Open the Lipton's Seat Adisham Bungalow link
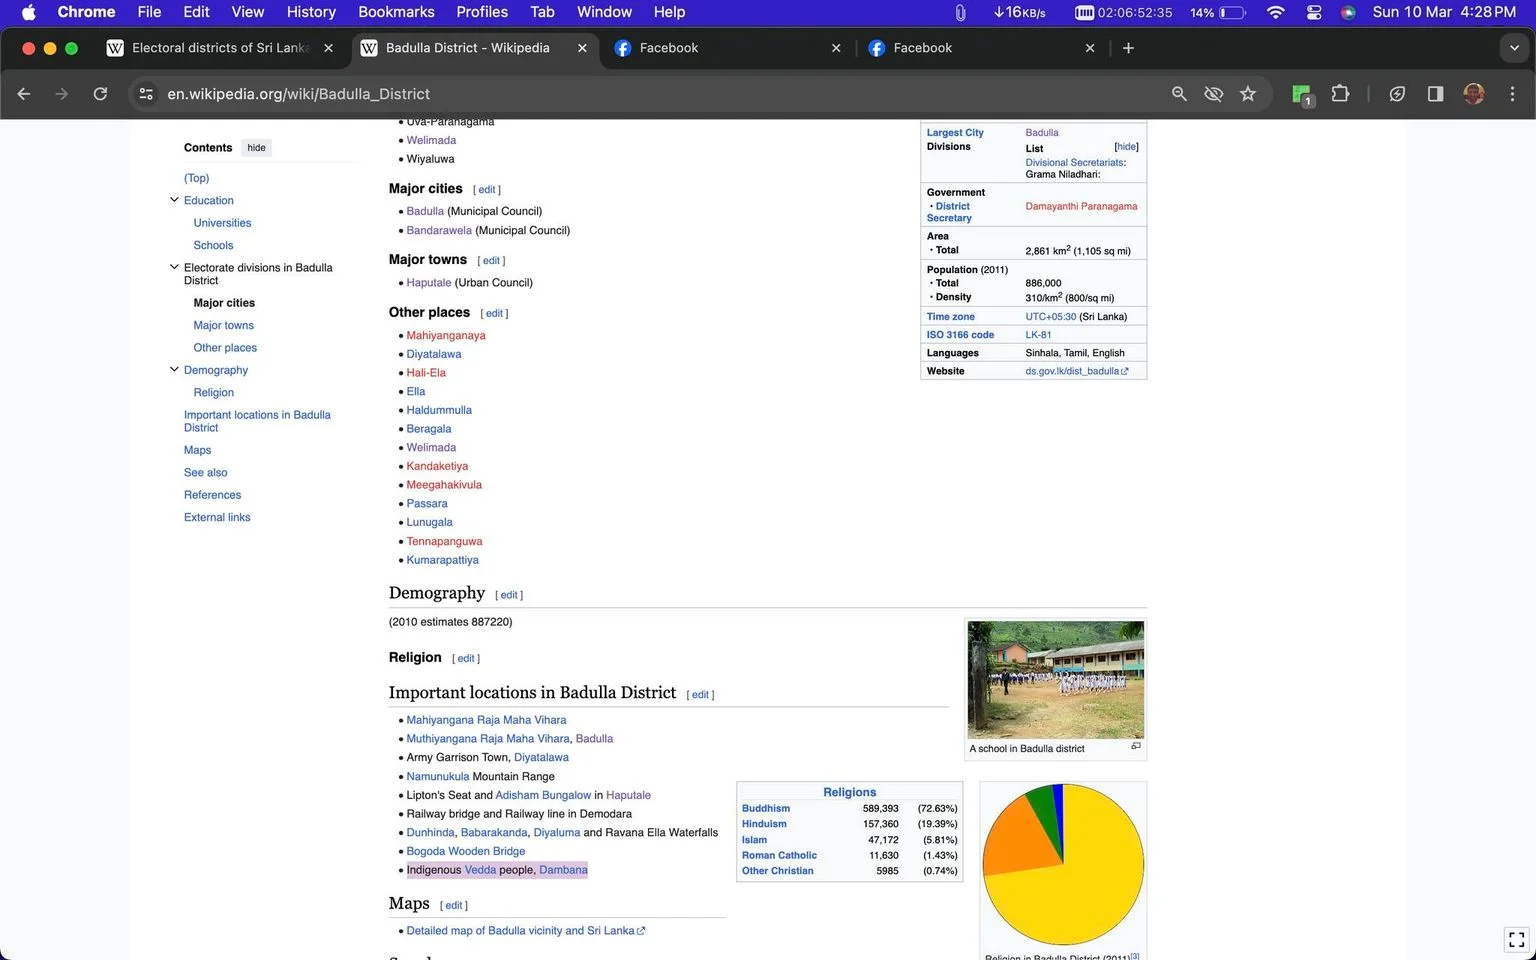Screen dimensions: 1536x960 pos(543,795)
